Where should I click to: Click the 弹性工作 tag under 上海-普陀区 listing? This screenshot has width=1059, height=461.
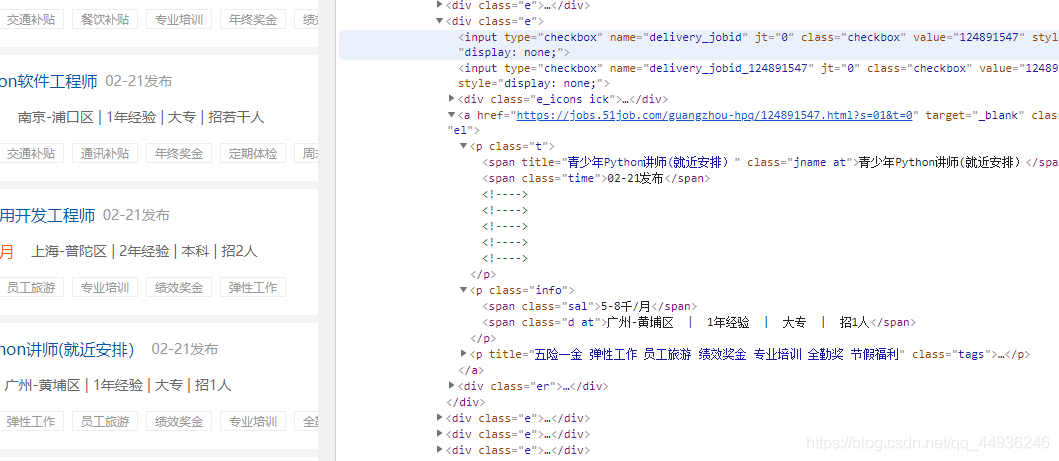pos(253,287)
